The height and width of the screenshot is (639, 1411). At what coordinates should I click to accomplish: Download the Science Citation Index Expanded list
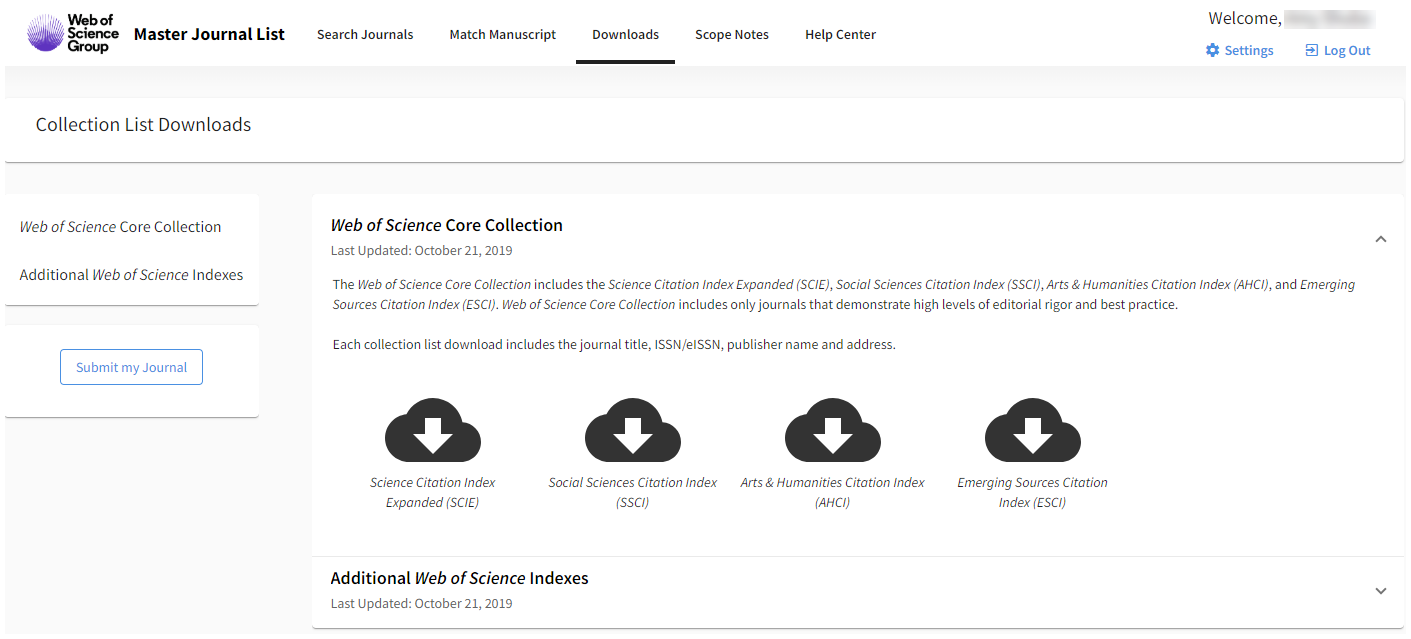[432, 431]
